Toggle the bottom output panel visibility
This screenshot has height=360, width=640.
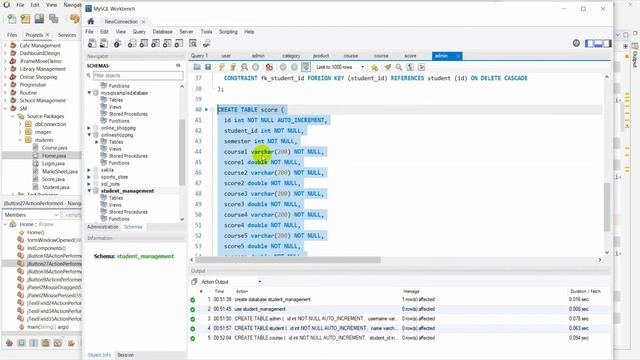598,43
